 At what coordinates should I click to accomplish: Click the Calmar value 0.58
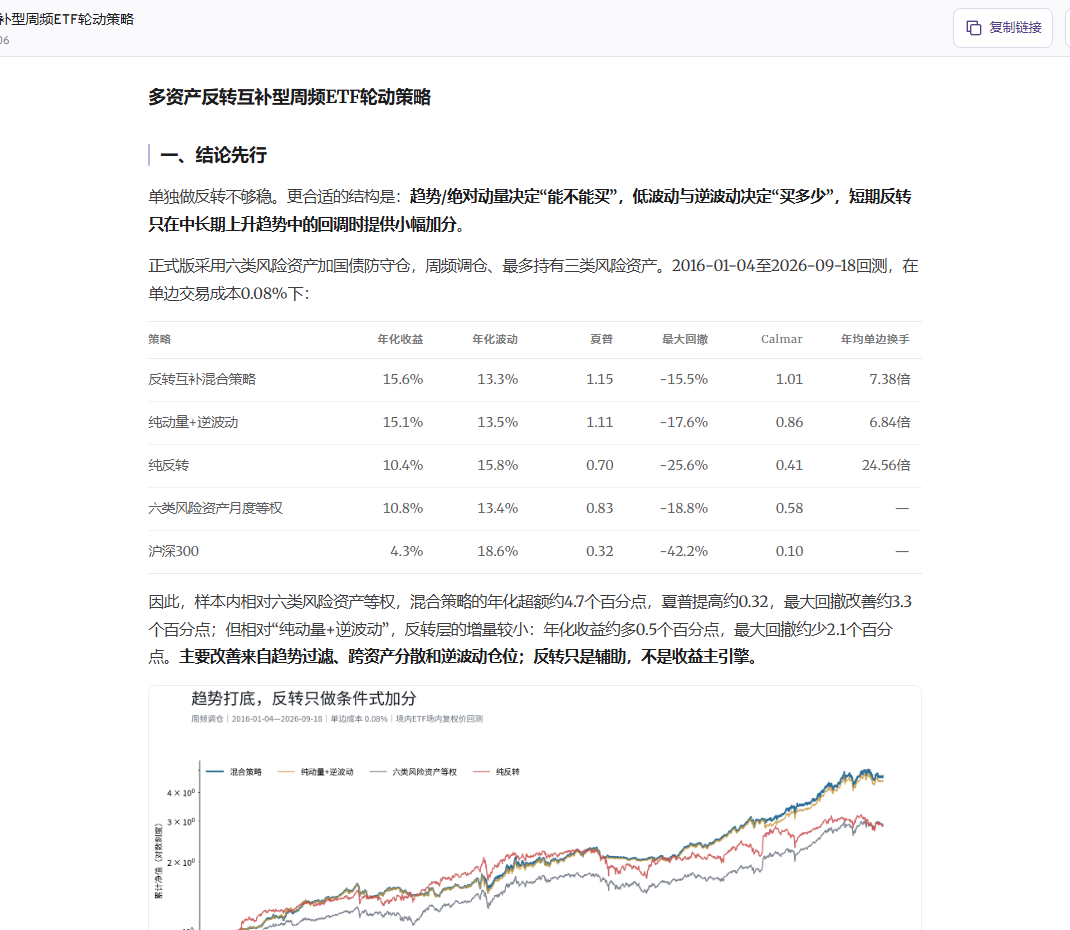click(790, 508)
